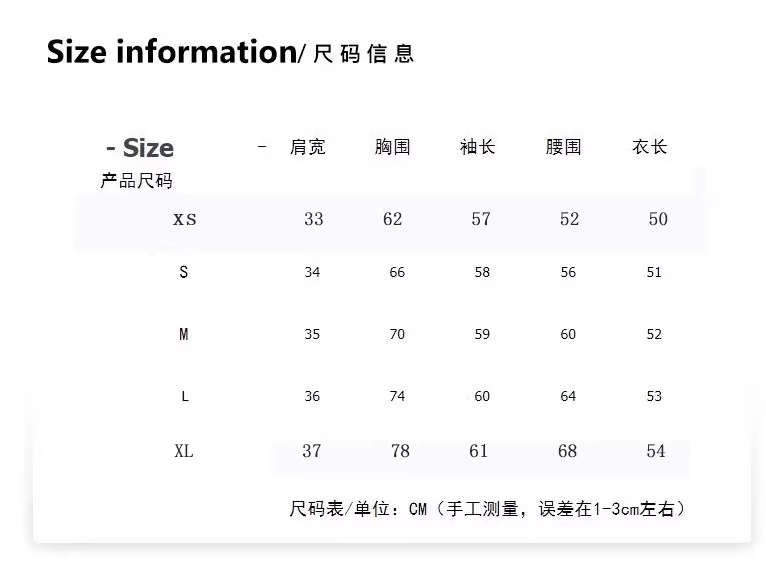Click the 尺码表 unit footnote text
This screenshot has width=766, height=563.
[487, 509]
